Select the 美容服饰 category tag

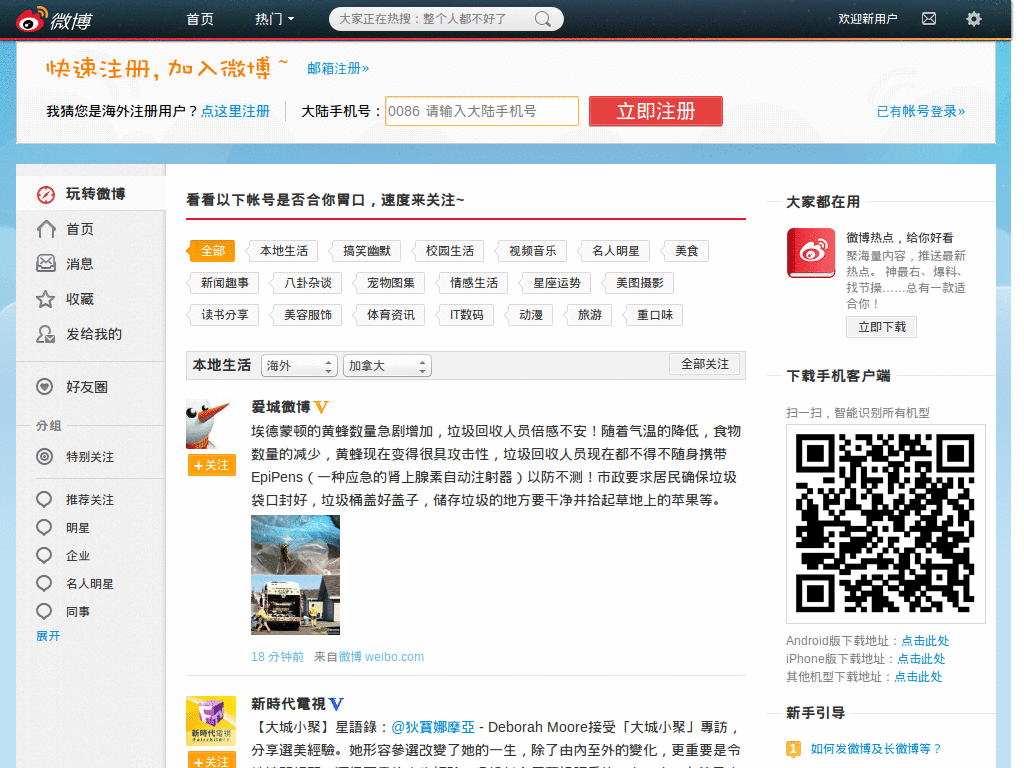pyautogui.click(x=307, y=315)
